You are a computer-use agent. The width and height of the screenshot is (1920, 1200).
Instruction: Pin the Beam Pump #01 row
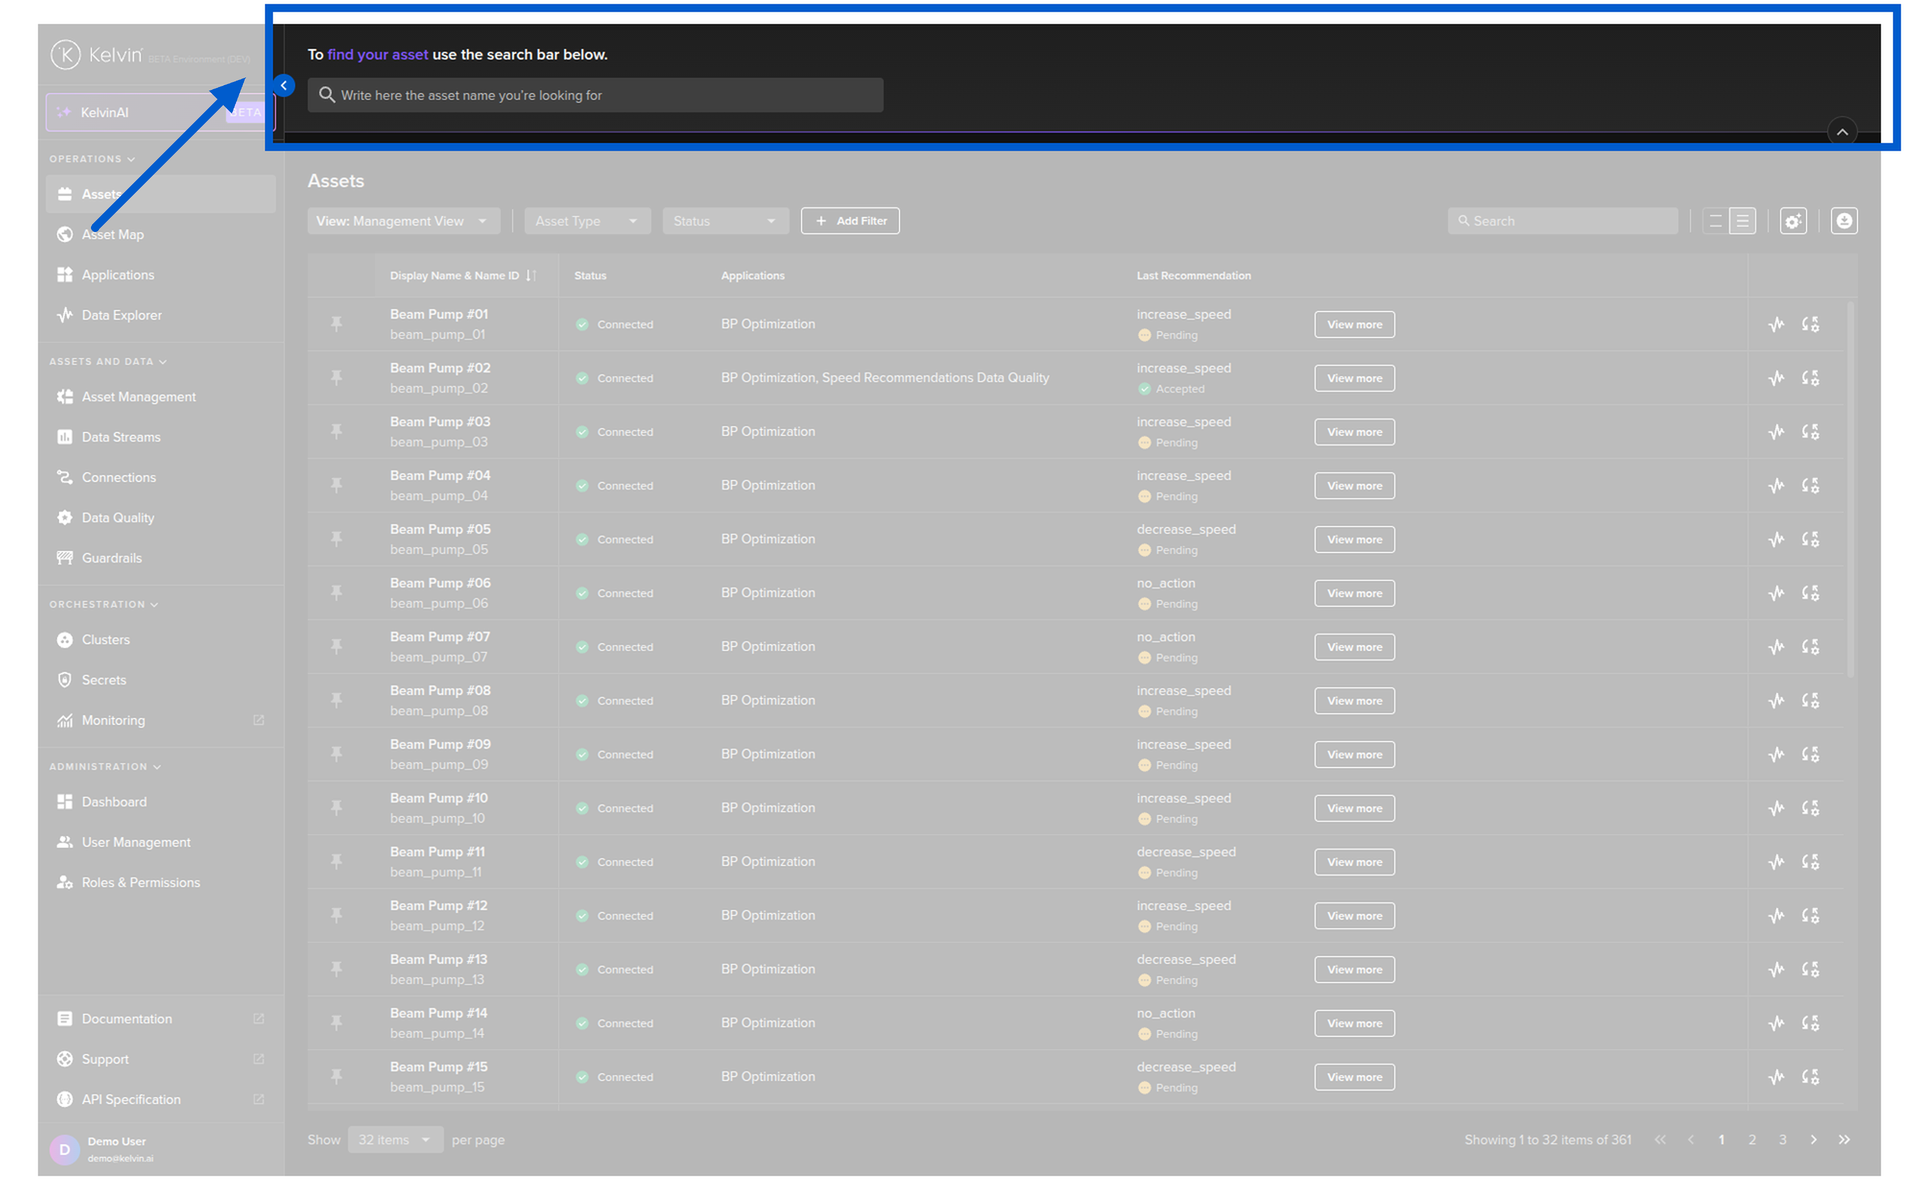336,324
